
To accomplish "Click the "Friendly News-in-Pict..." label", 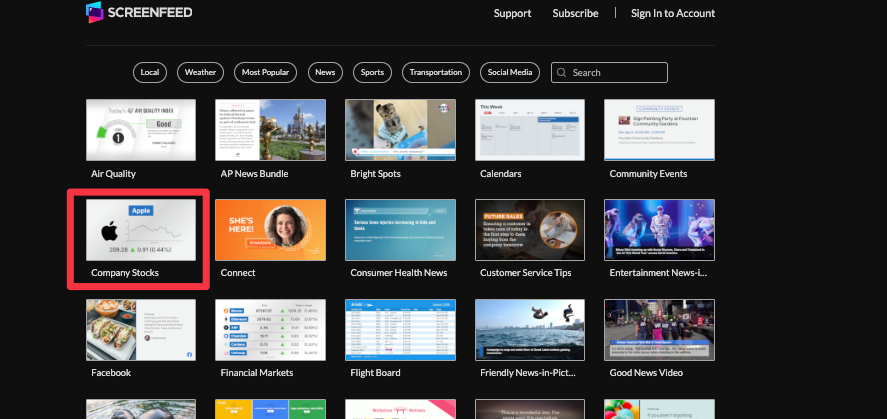I will click(528, 373).
